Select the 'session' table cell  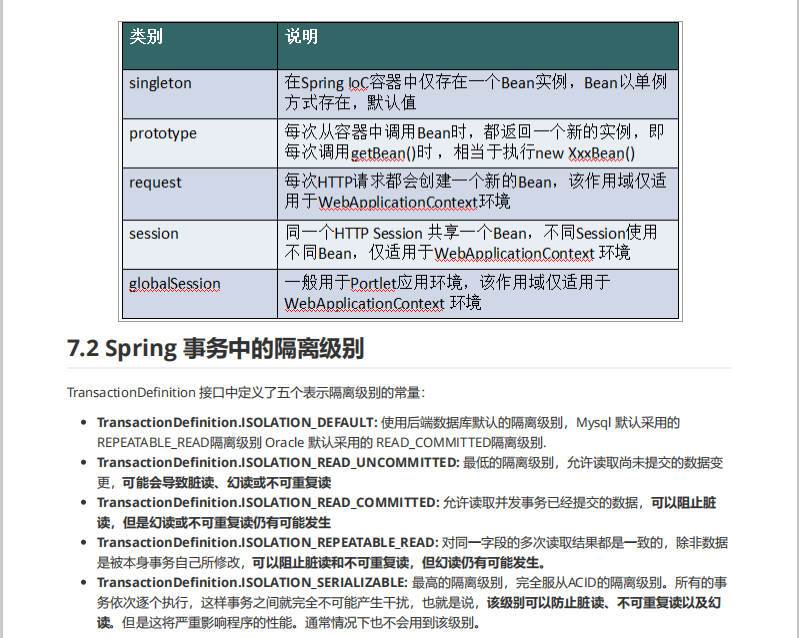200,245
